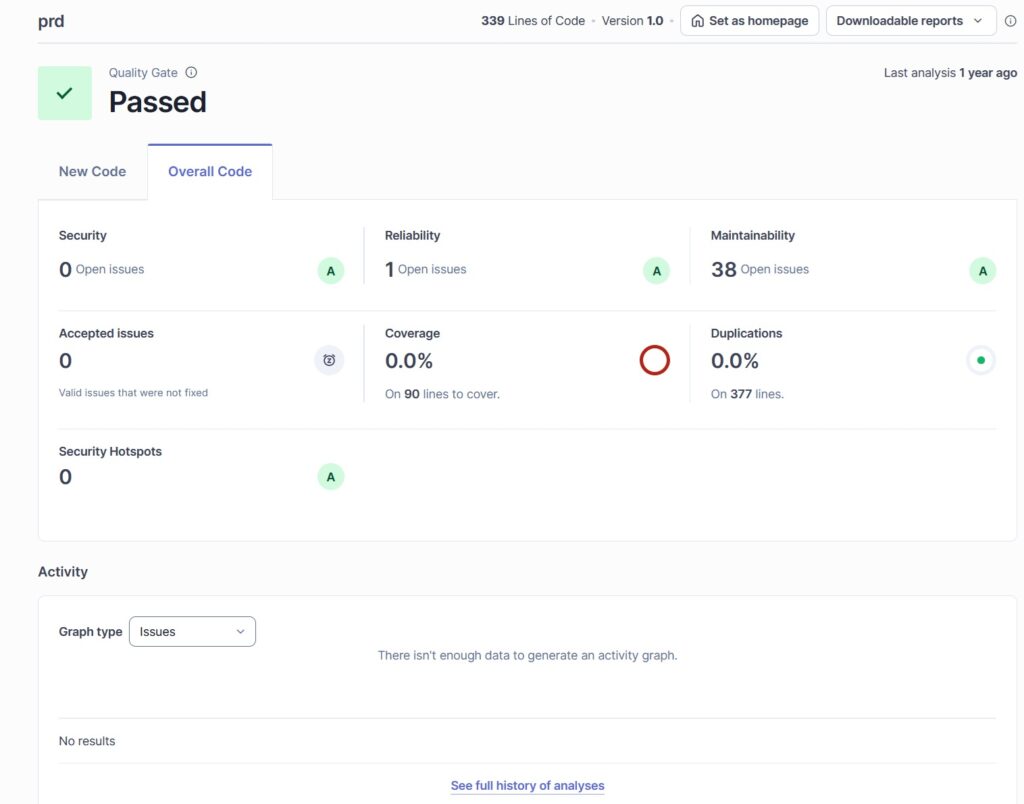This screenshot has height=804, width=1024.
Task: Open See full history of analyses link
Action: [x=527, y=785]
